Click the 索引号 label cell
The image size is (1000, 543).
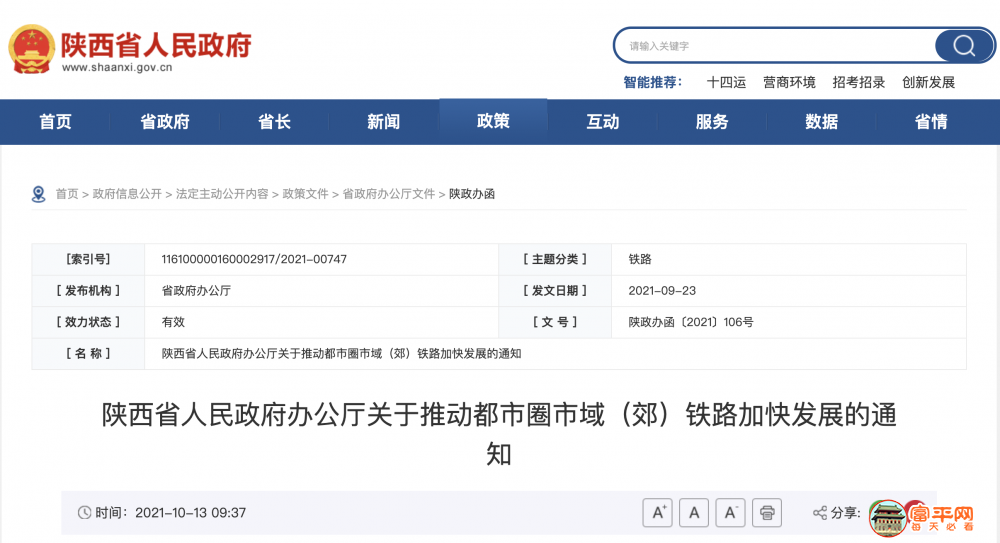(x=88, y=259)
